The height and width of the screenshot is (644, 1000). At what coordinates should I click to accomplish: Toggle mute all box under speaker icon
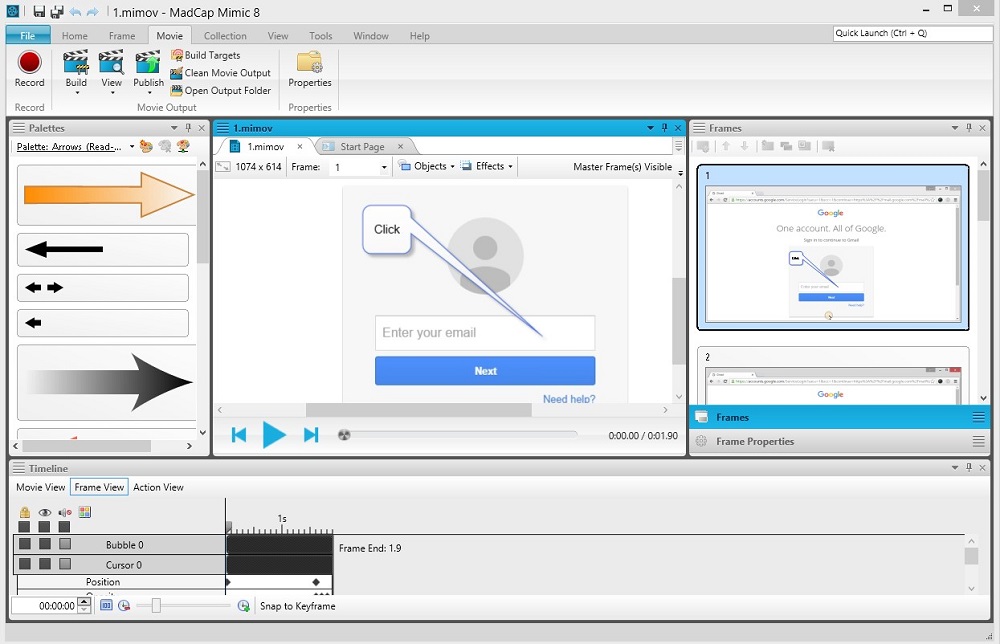pyautogui.click(x=64, y=527)
